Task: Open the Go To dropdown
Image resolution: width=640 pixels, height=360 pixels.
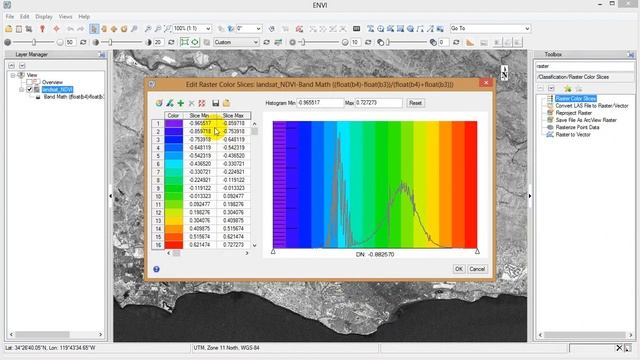Action: [527, 29]
